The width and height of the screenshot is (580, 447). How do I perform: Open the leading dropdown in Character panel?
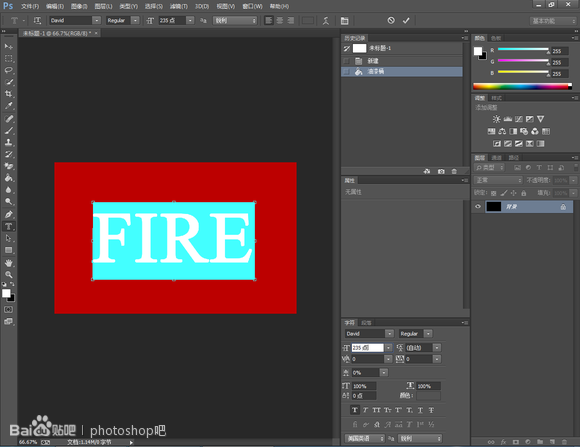(x=437, y=348)
